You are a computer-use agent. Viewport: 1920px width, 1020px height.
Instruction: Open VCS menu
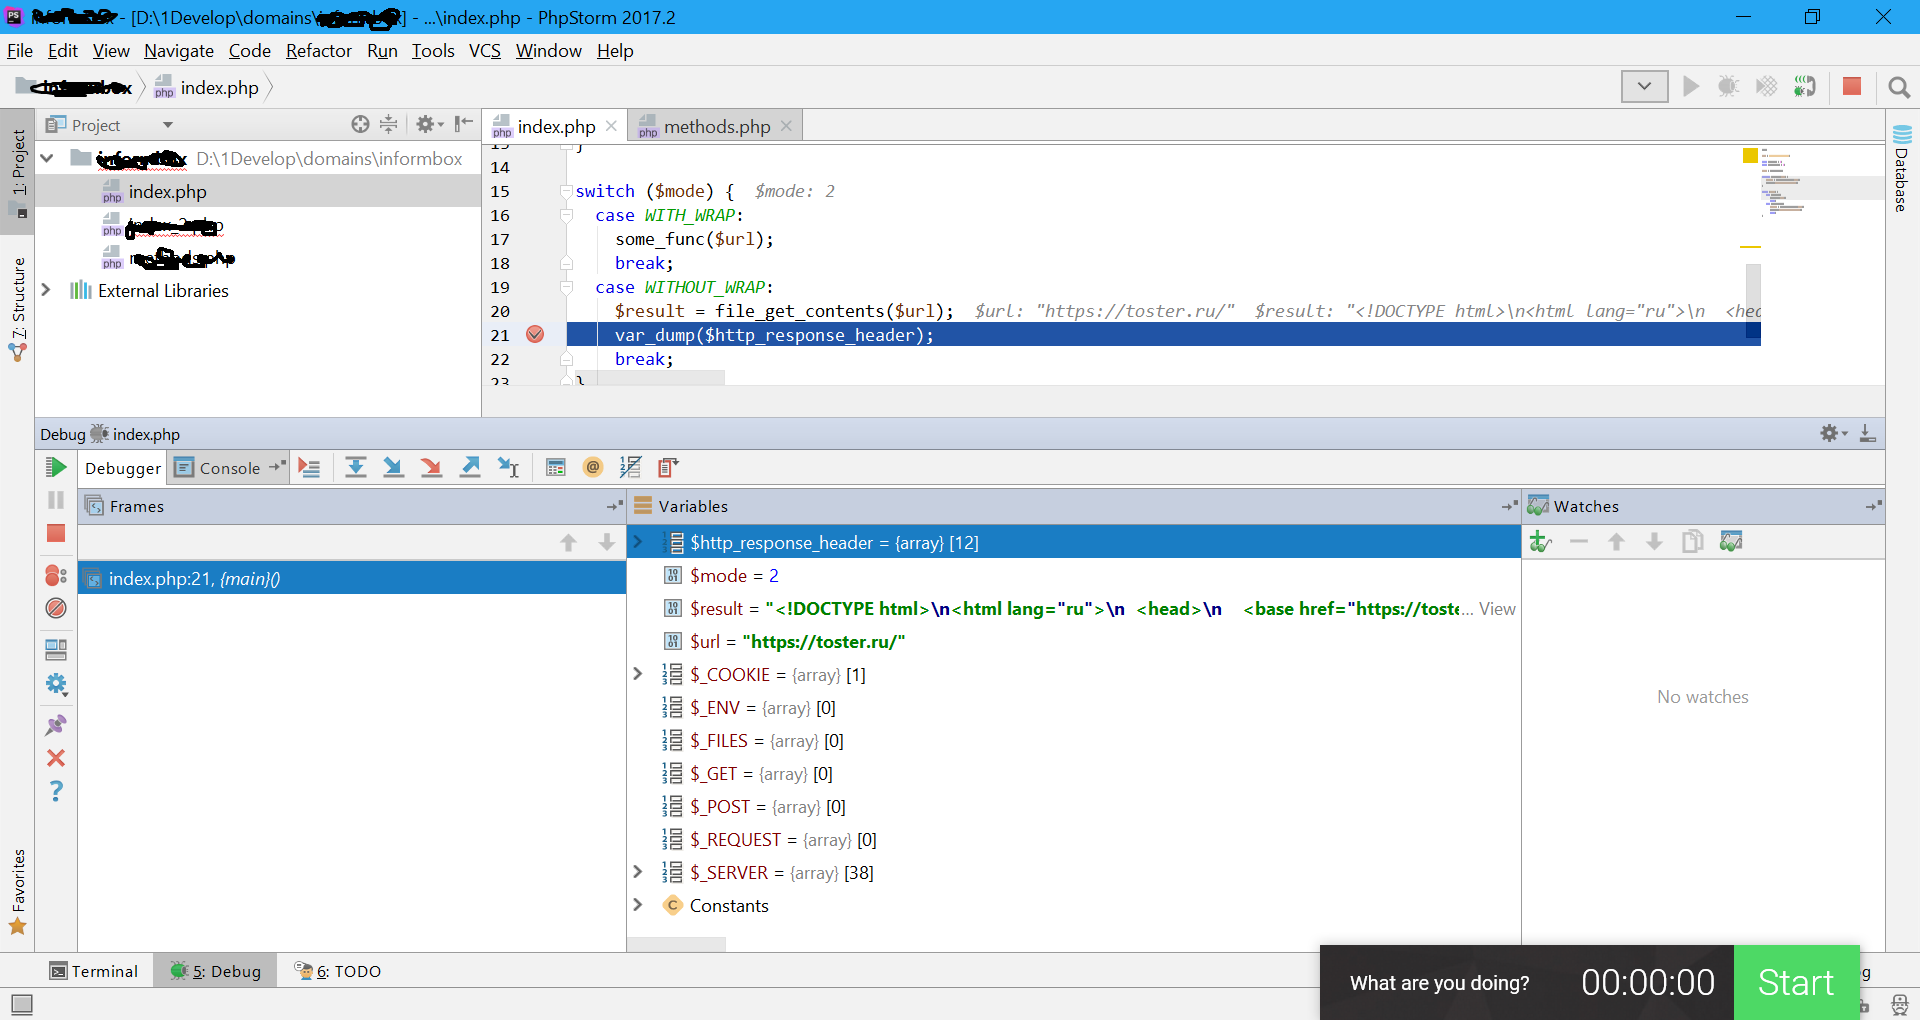click(x=485, y=51)
